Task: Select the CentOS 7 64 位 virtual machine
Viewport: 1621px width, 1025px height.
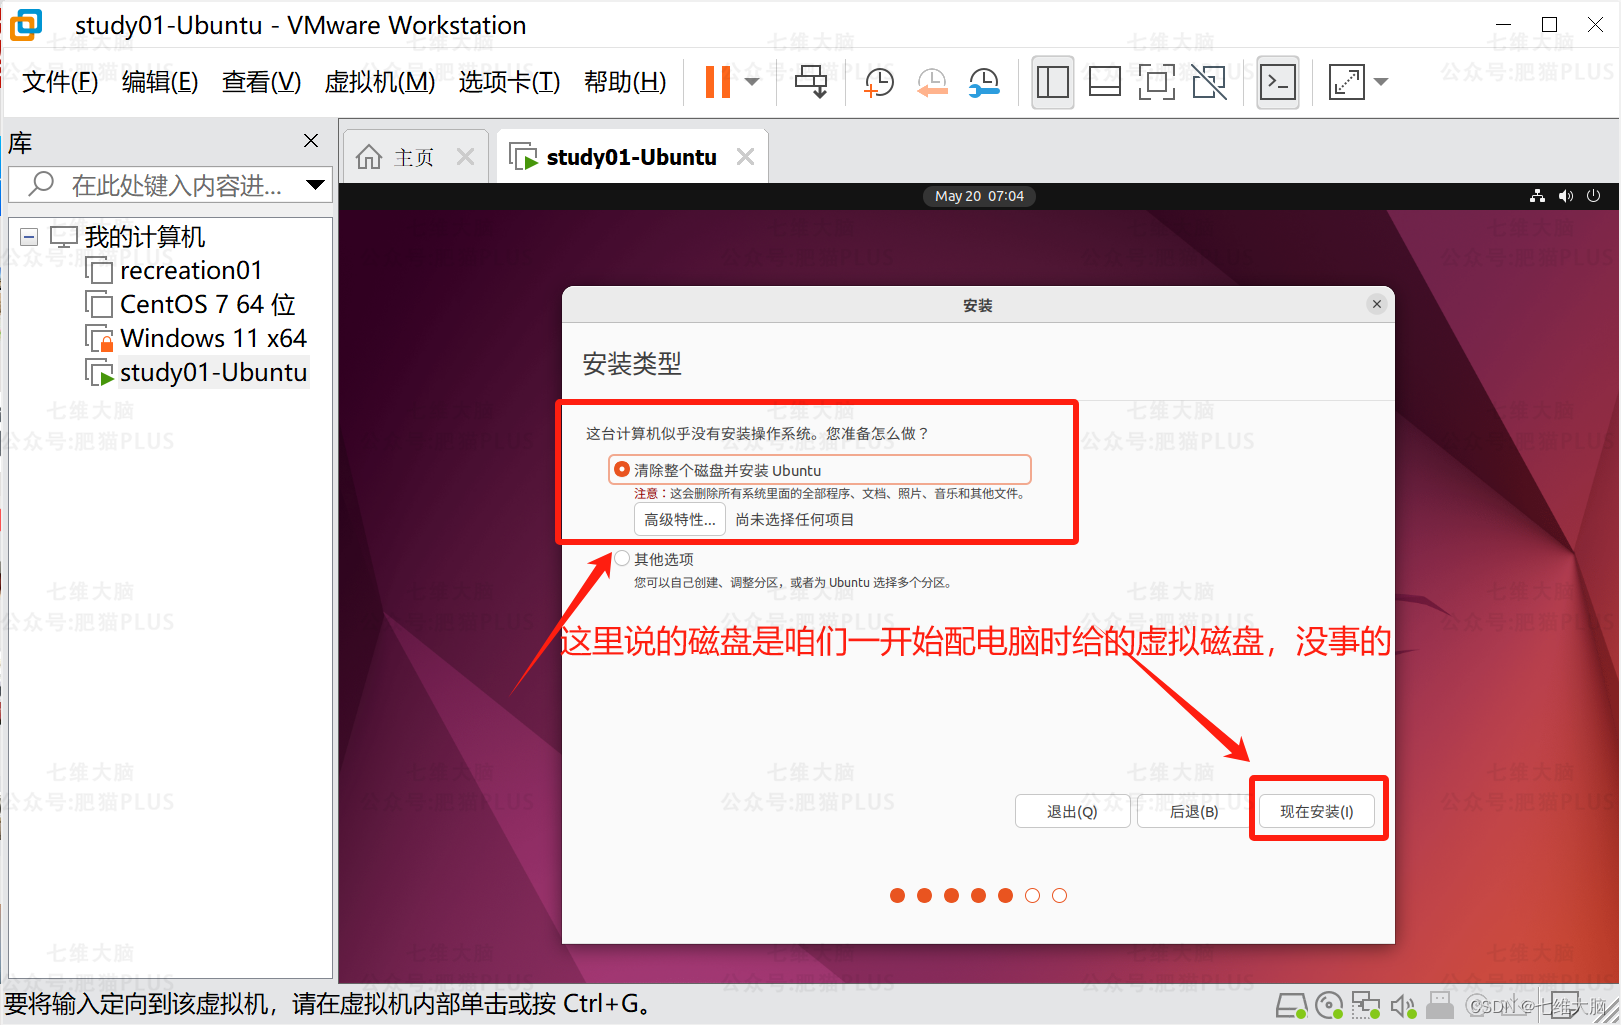Action: (207, 304)
